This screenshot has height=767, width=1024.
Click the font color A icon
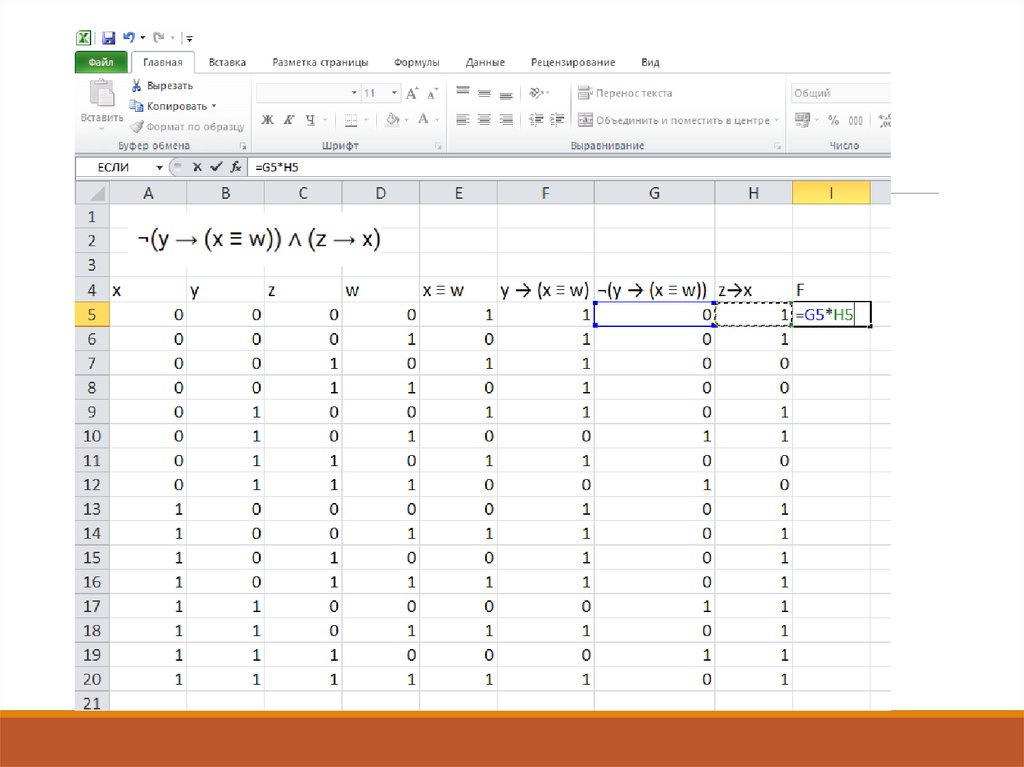tap(423, 120)
